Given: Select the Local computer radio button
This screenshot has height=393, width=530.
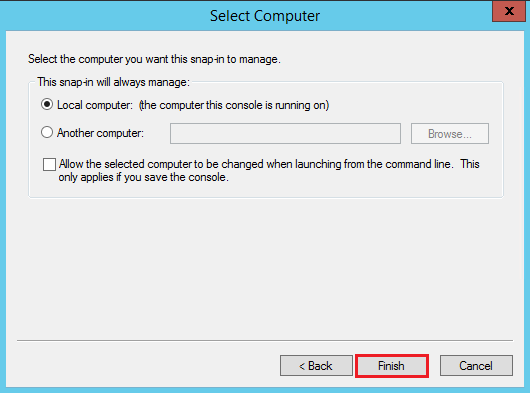Looking at the screenshot, I should click(x=47, y=104).
